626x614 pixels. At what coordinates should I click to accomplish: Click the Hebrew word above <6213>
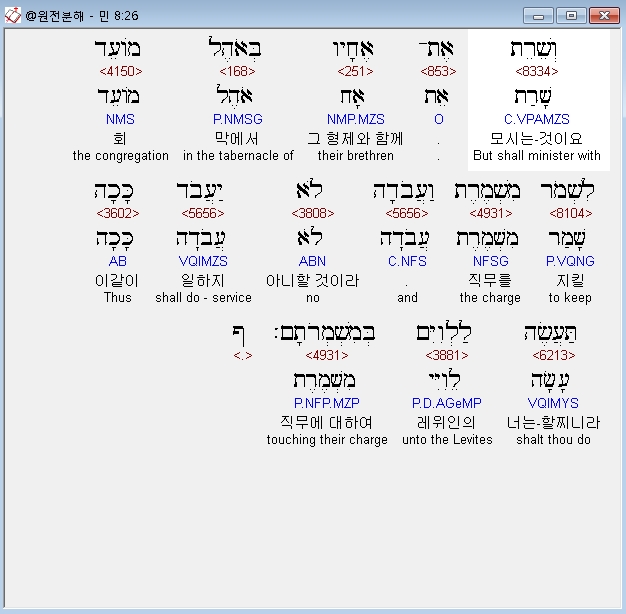coord(551,332)
